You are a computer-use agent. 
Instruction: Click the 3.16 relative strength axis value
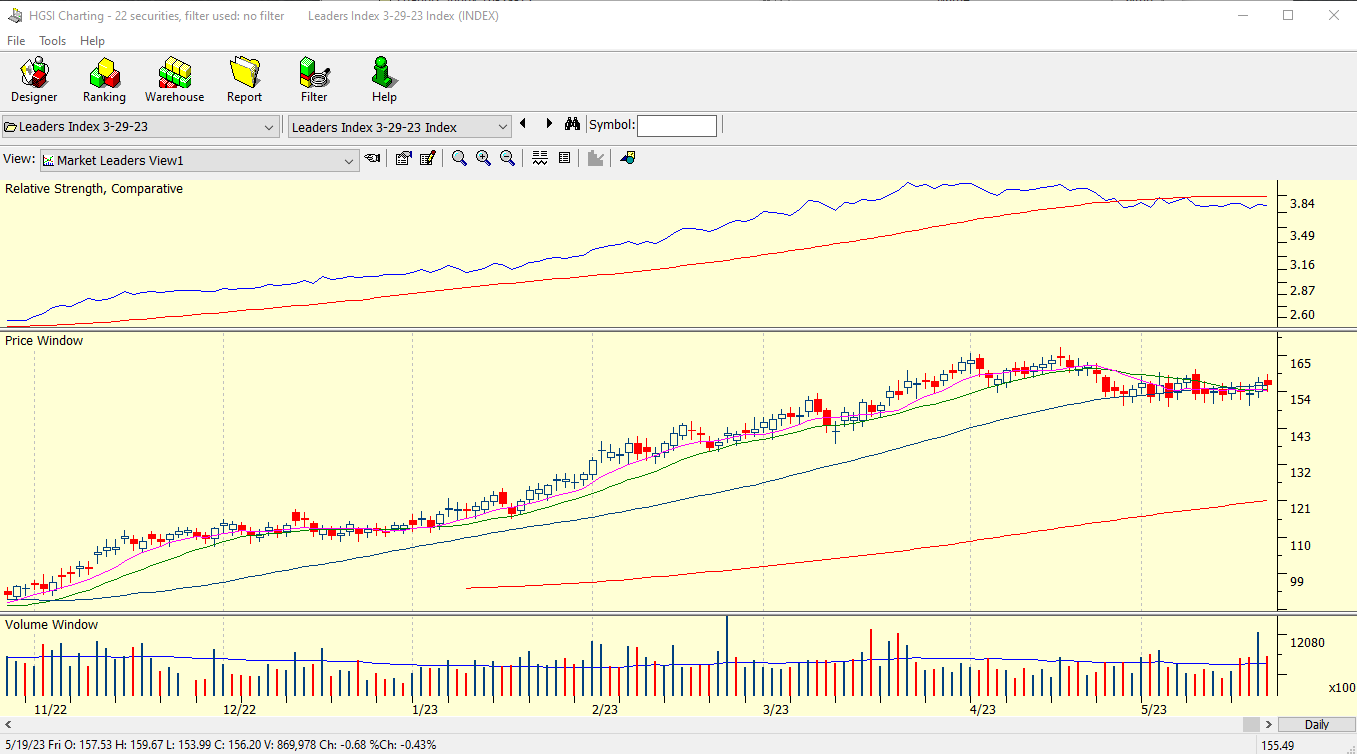(x=1302, y=264)
